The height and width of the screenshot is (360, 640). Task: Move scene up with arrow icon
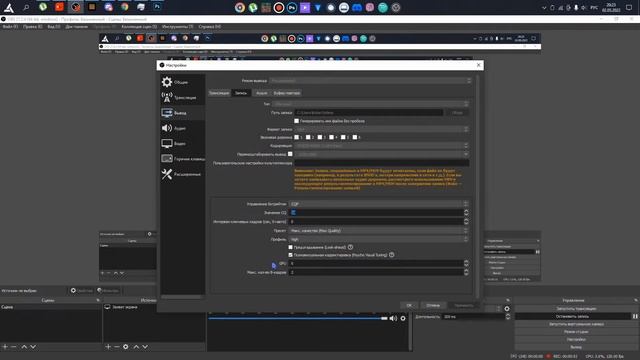pos(24,347)
